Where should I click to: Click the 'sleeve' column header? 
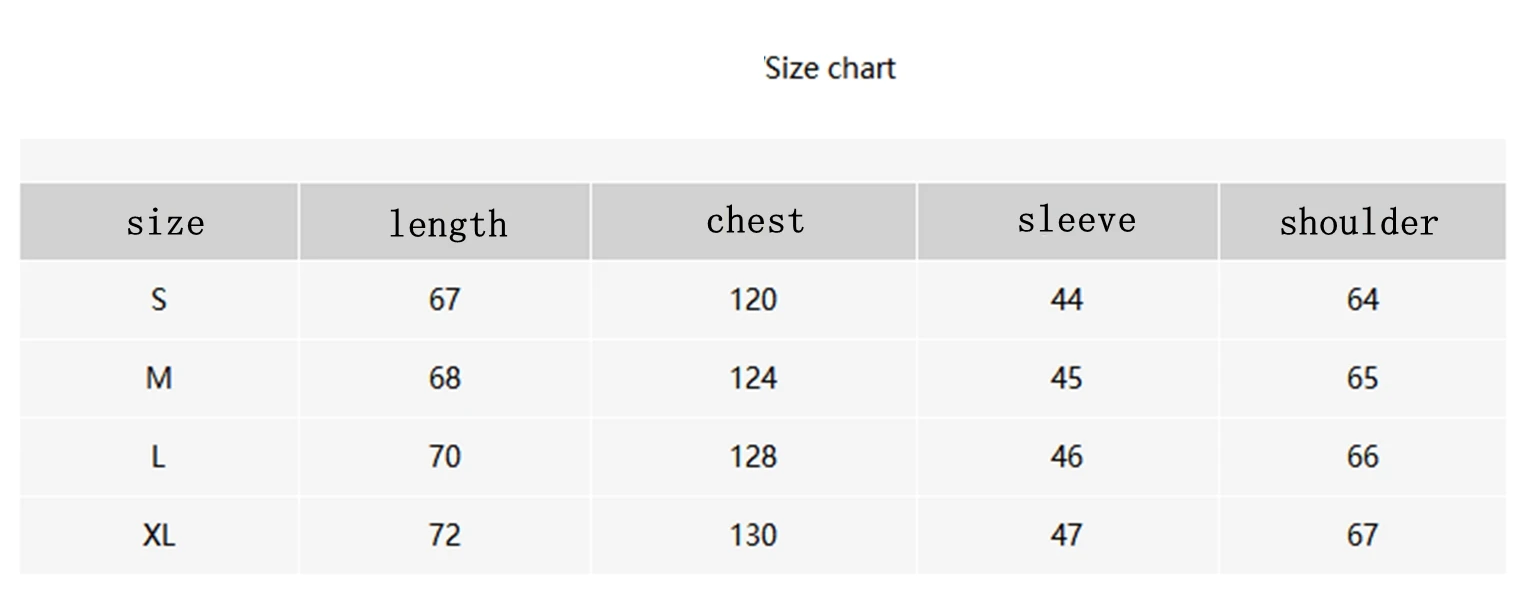pyautogui.click(x=1076, y=219)
